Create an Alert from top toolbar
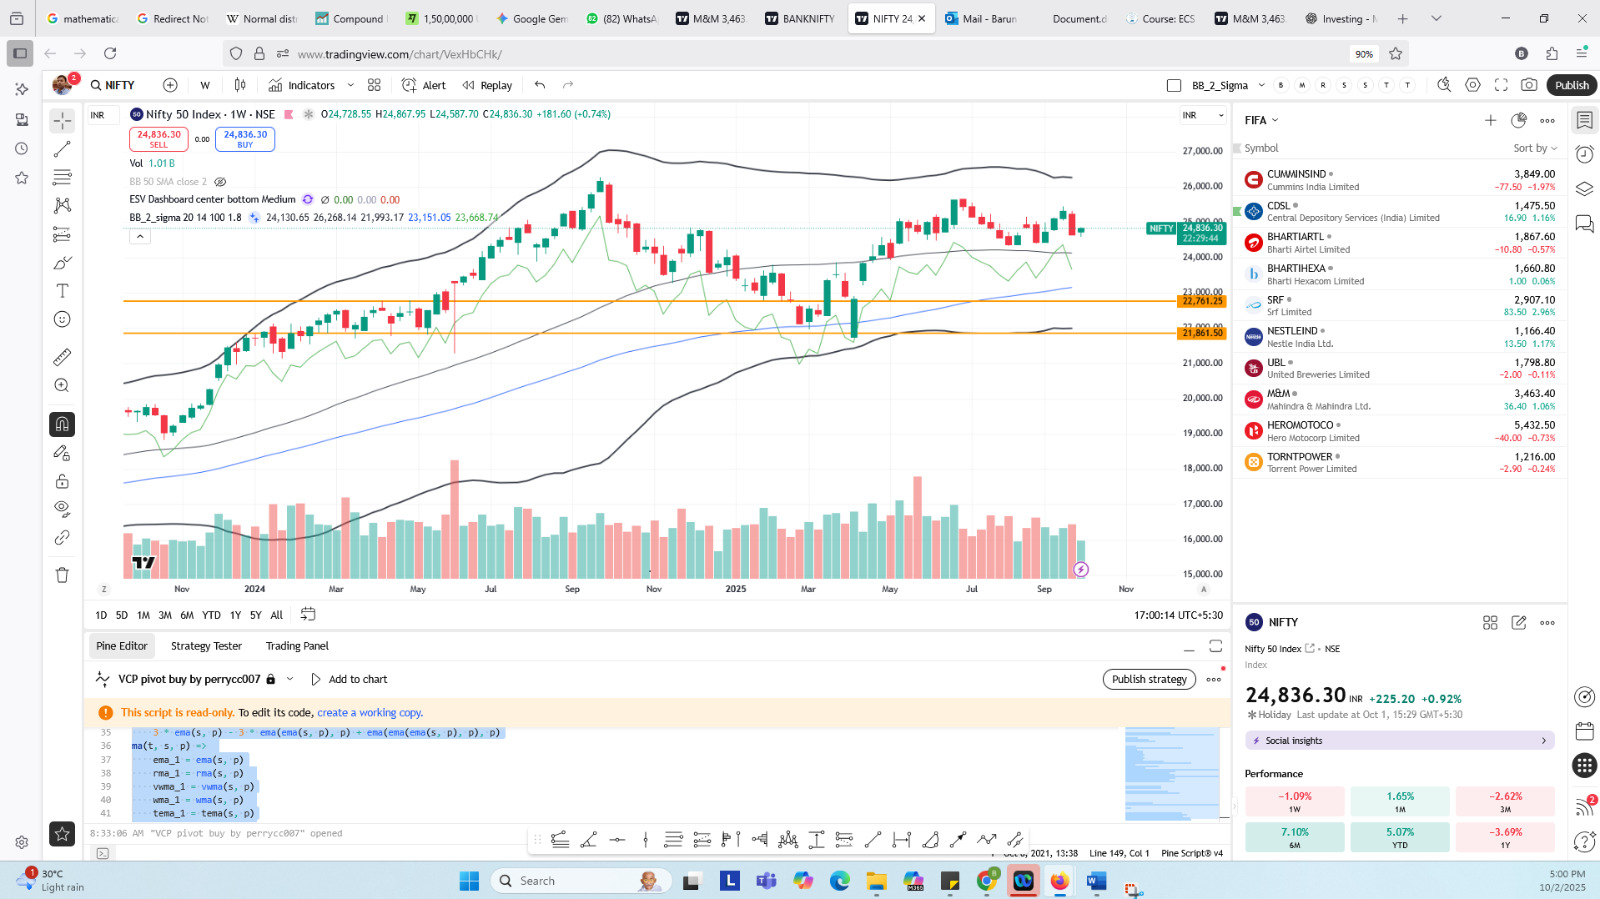 [424, 85]
